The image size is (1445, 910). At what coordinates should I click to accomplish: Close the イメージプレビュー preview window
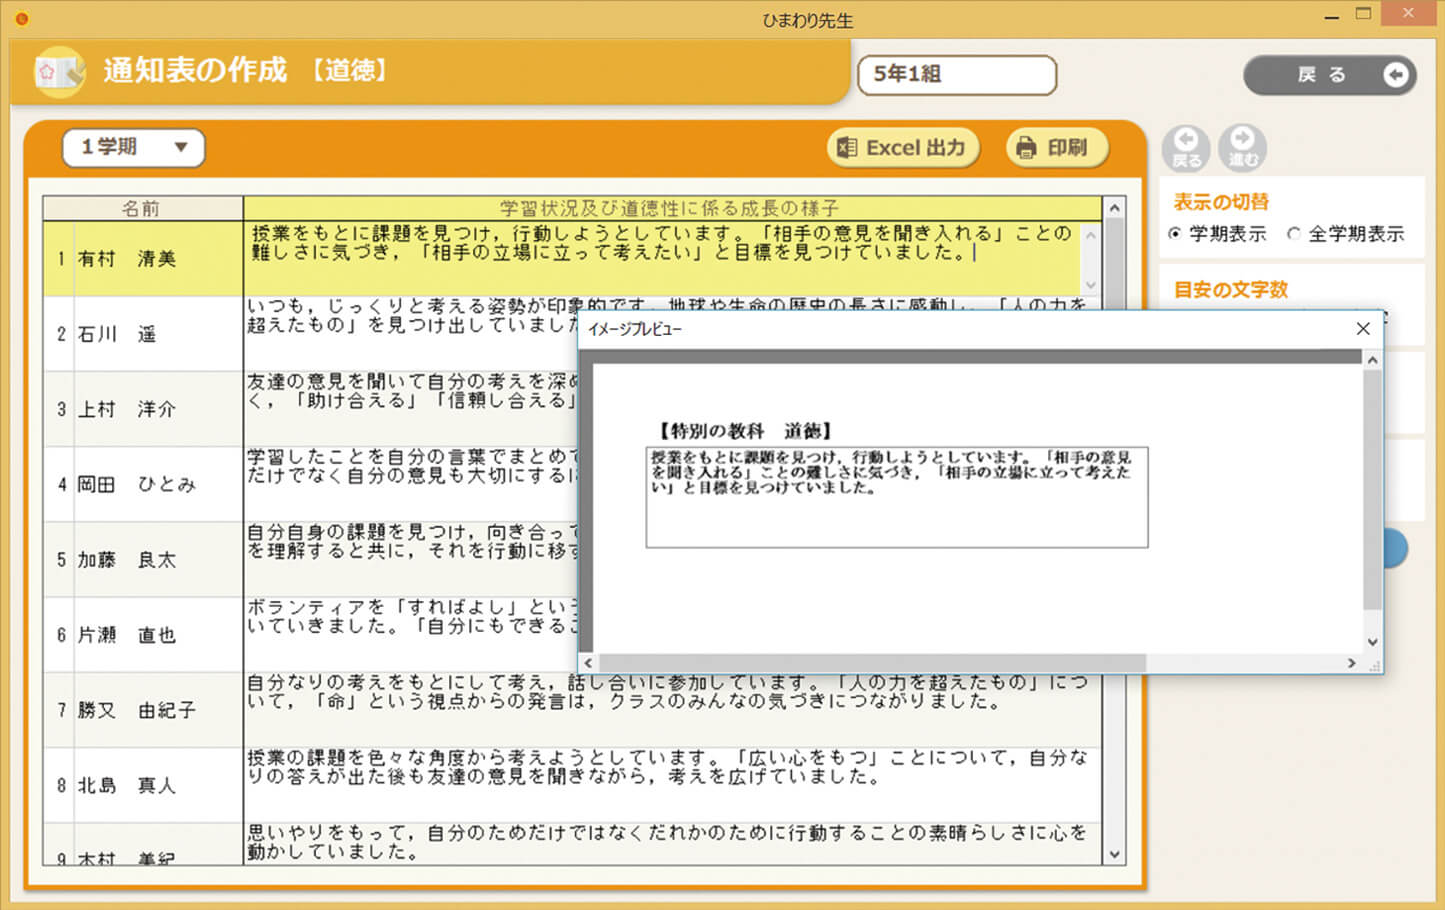(x=1362, y=328)
